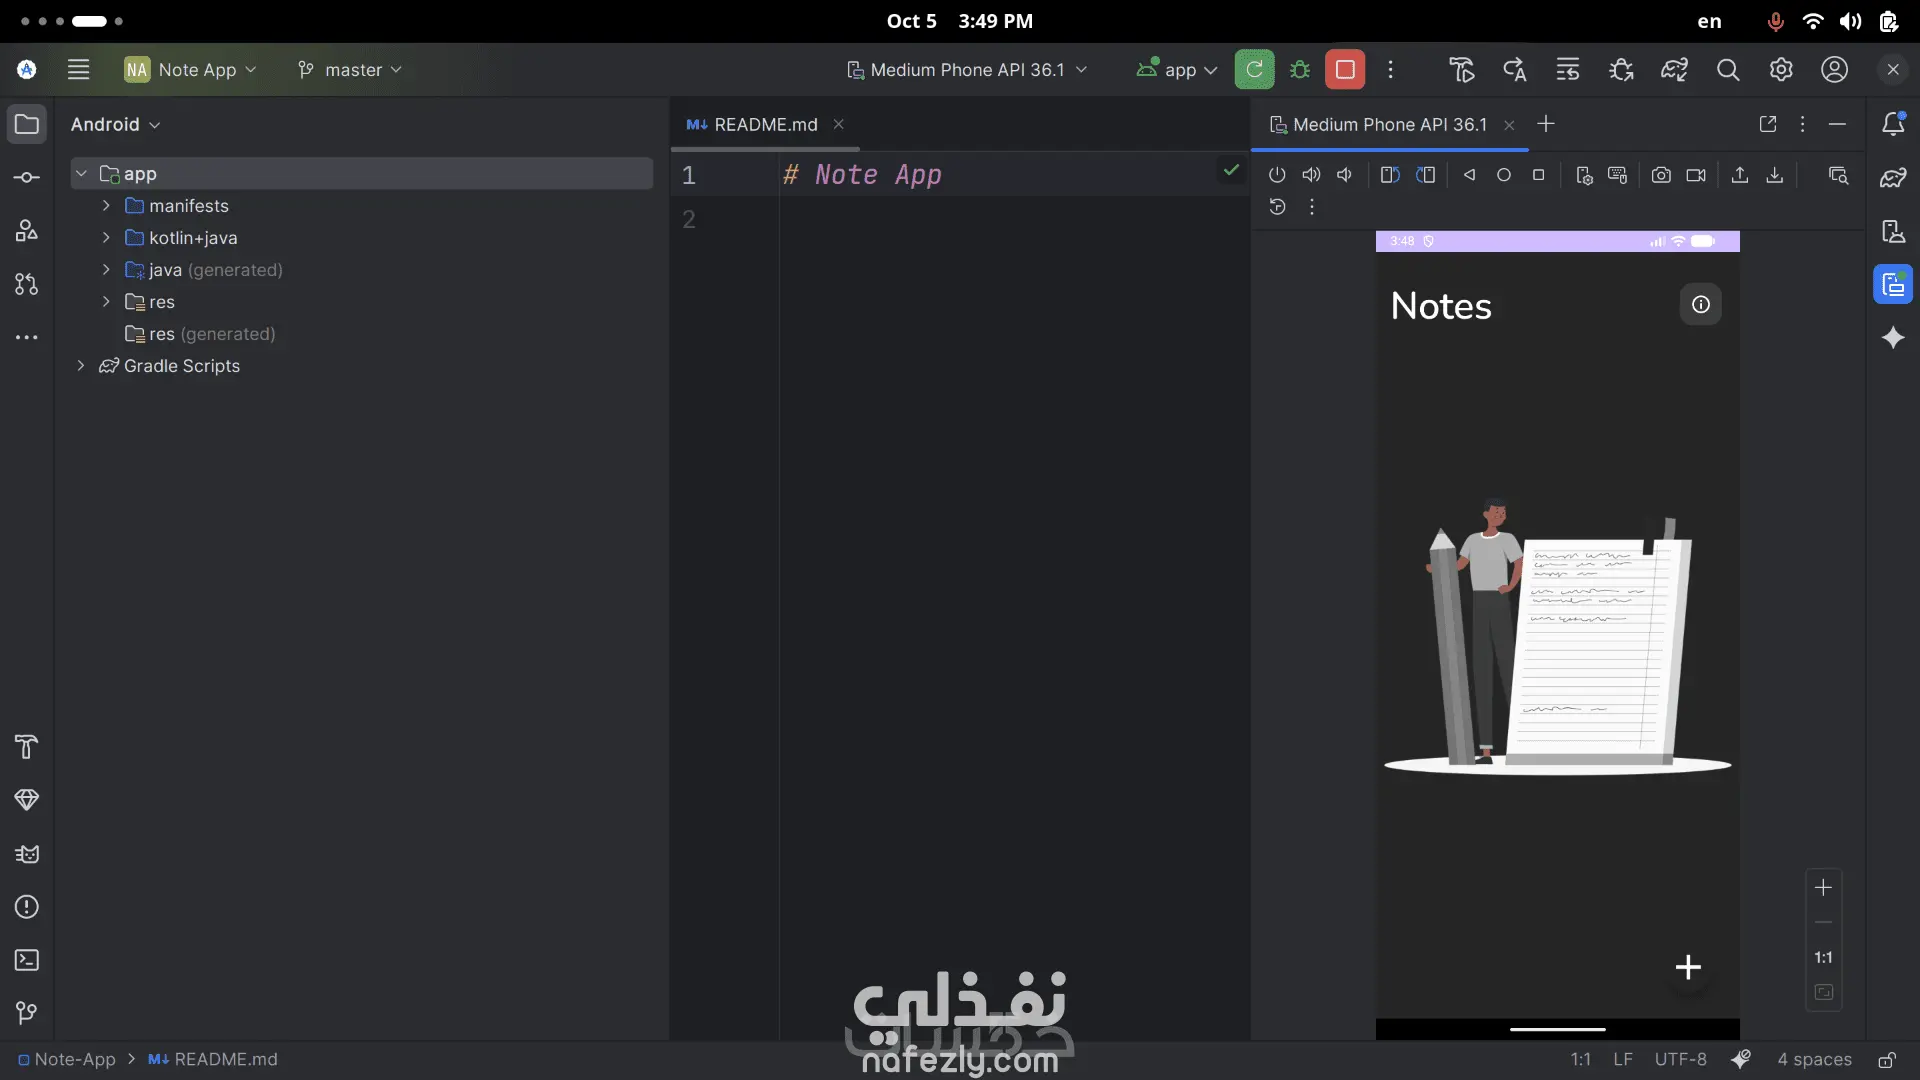
Task: Open Terminal tool window
Action: click(x=27, y=960)
